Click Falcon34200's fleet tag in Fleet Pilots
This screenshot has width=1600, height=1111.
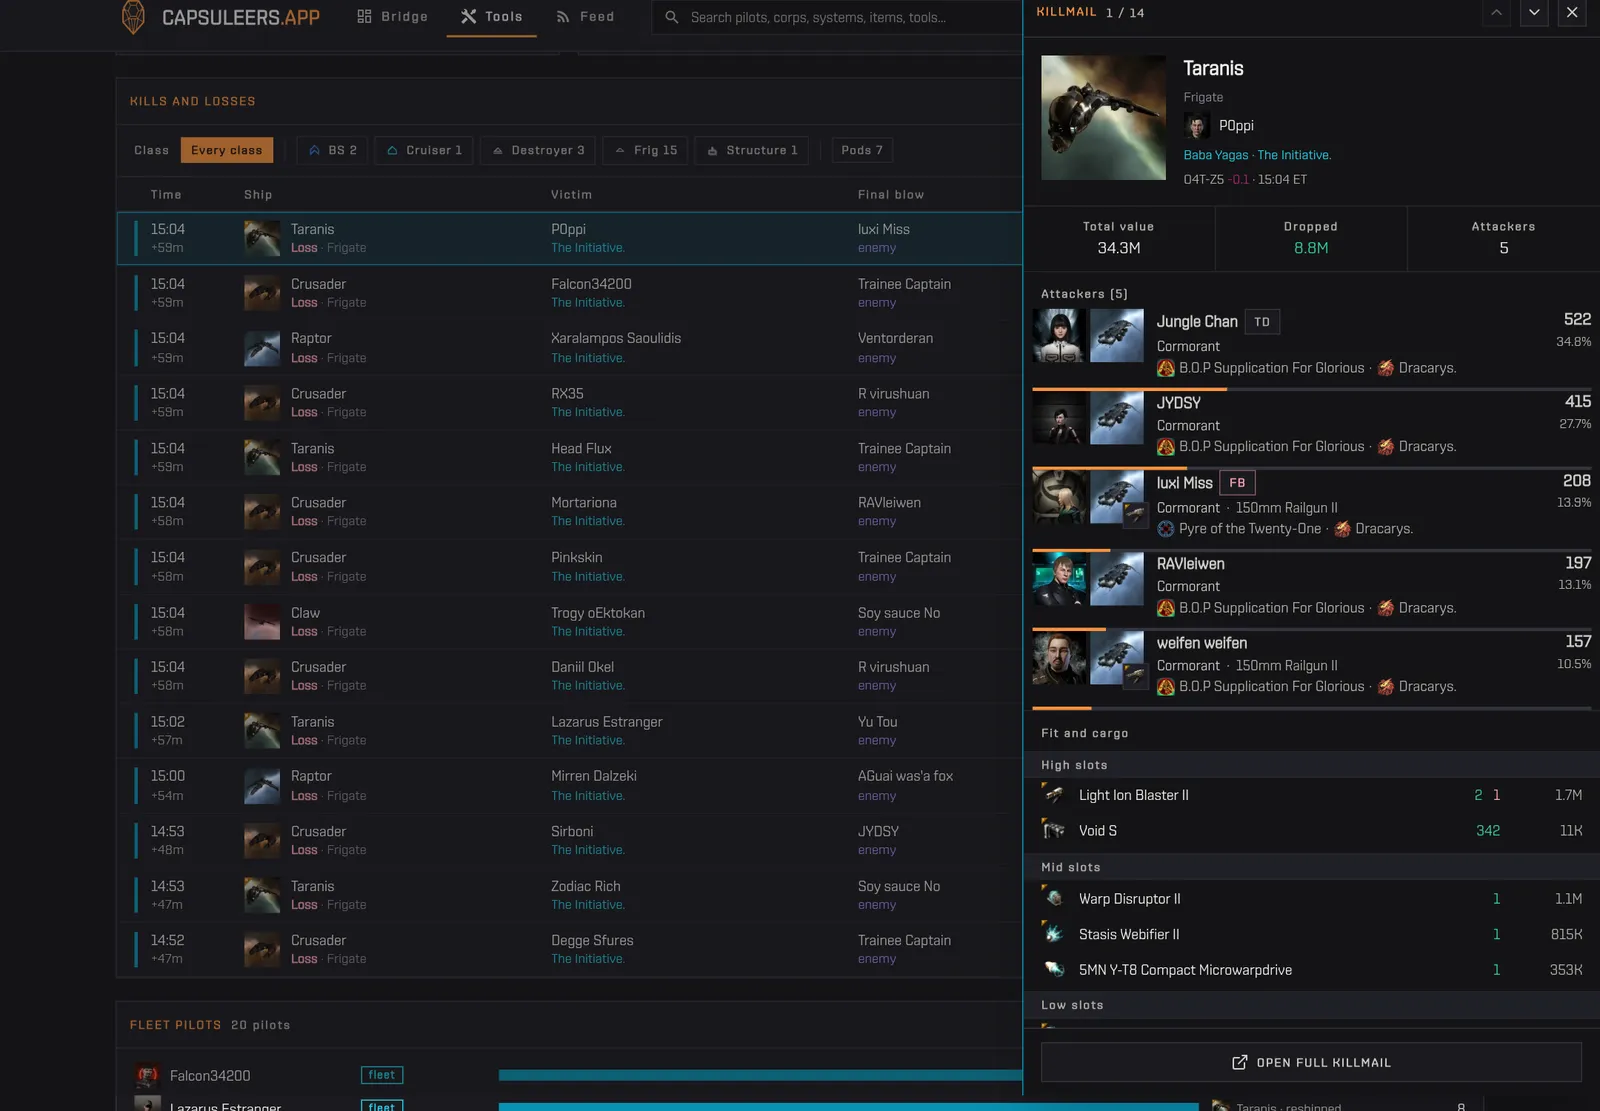(x=382, y=1075)
